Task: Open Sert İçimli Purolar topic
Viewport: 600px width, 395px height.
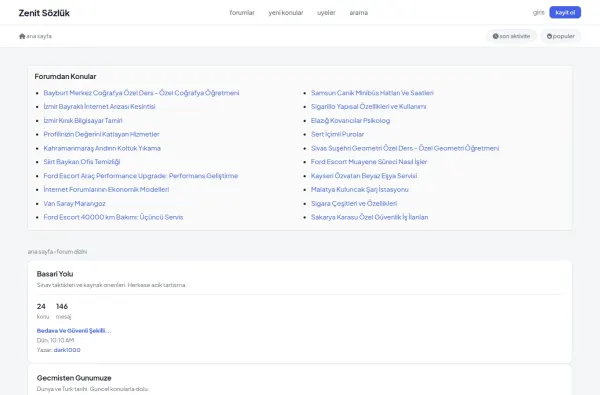Action: pos(338,134)
